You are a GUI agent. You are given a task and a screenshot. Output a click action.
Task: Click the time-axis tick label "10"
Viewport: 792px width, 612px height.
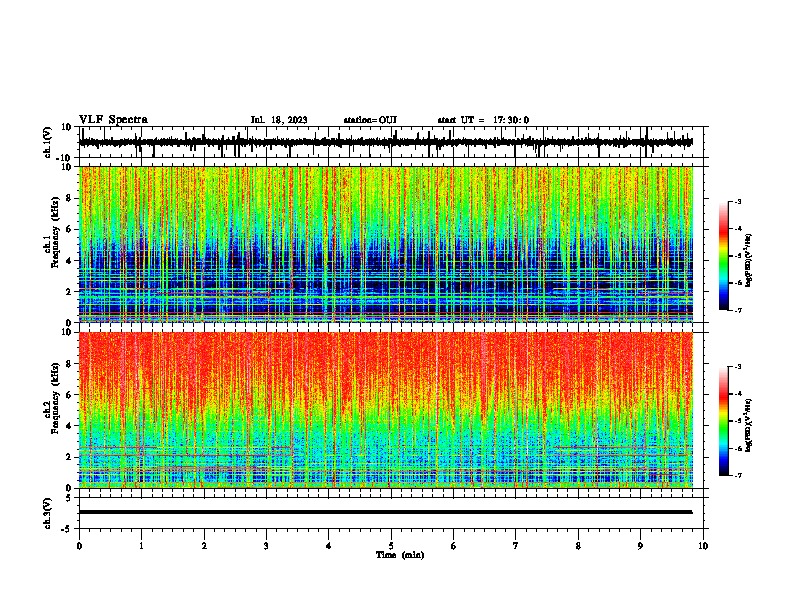pos(703,546)
